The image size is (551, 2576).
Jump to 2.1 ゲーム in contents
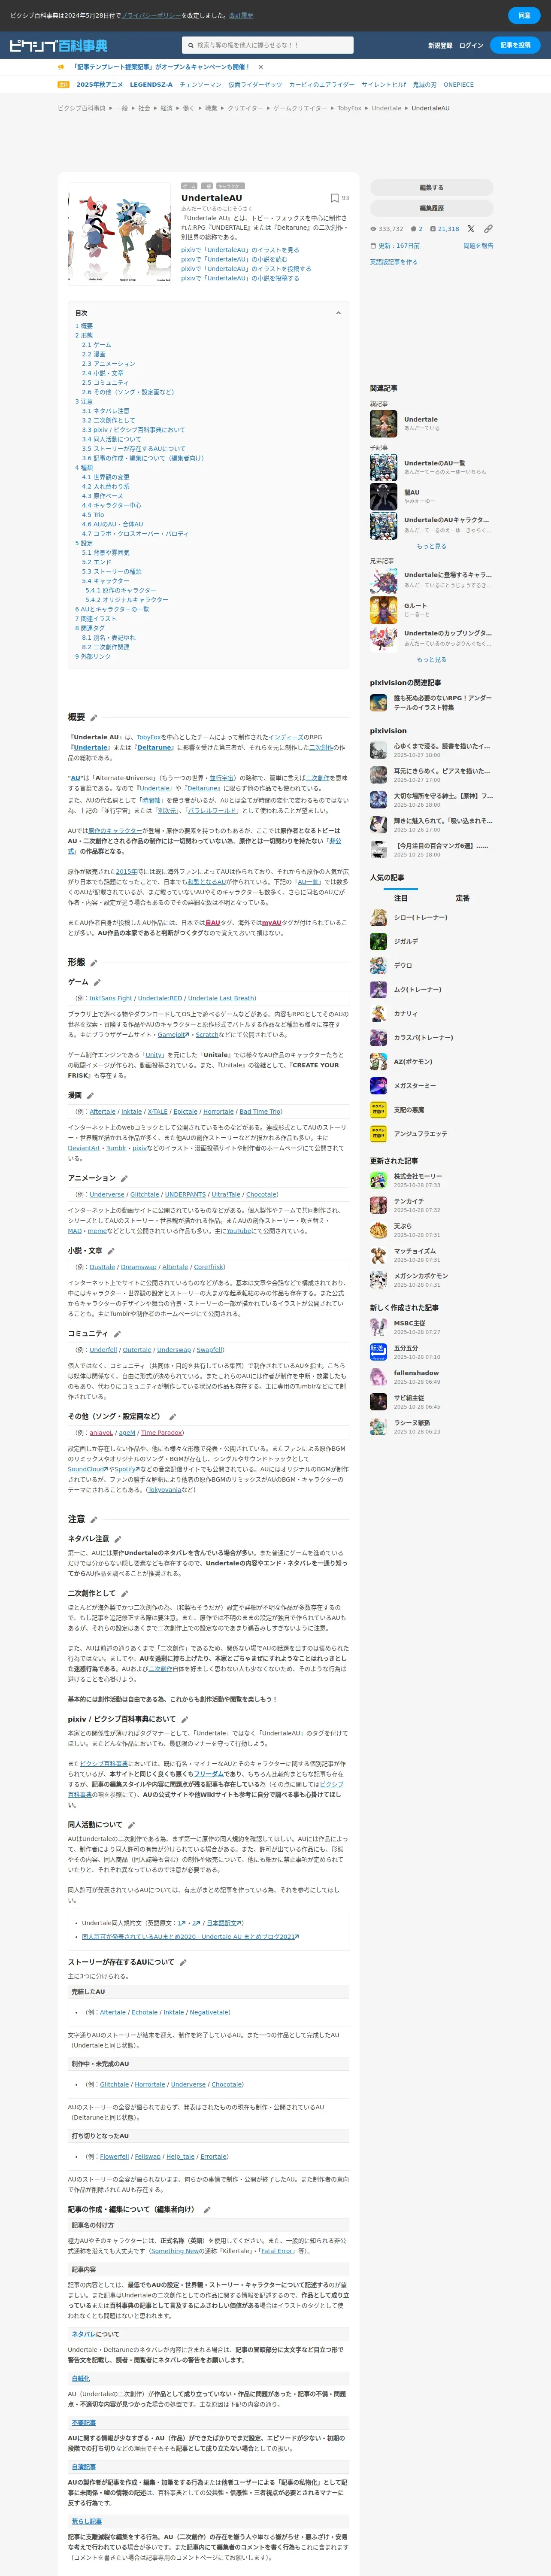tap(97, 345)
